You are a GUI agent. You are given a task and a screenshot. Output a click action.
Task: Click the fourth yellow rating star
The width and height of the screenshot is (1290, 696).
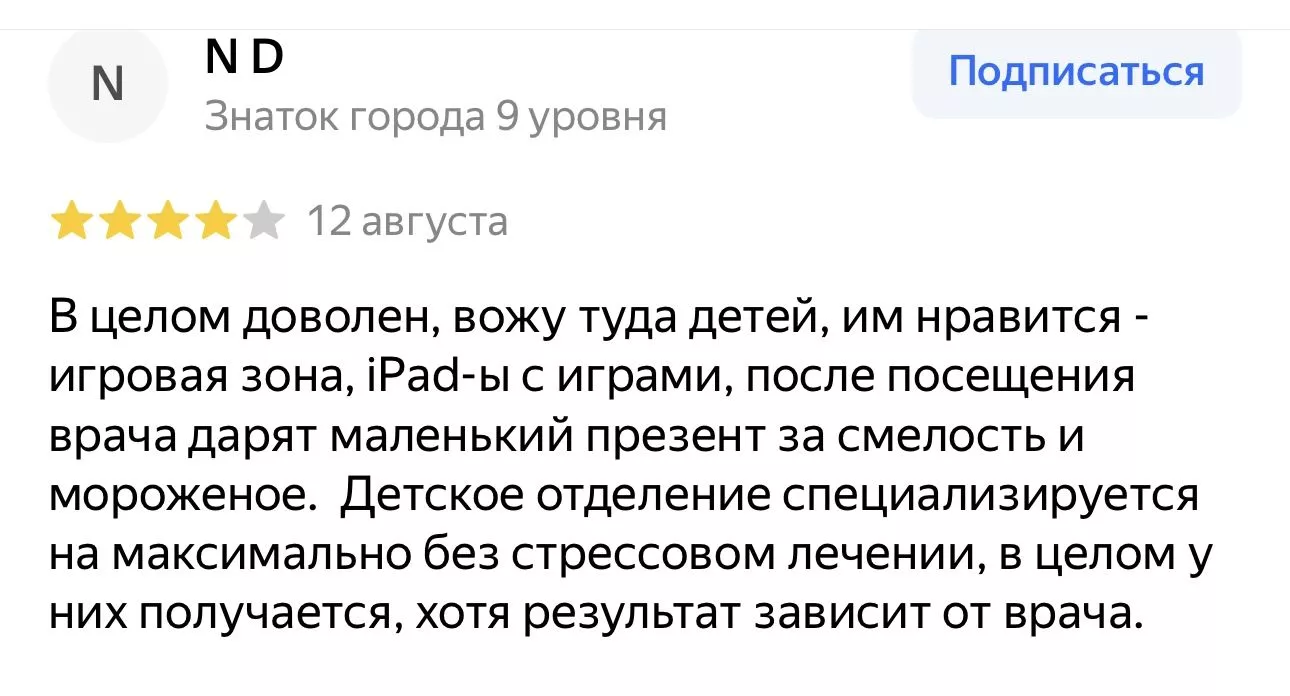coord(214,222)
